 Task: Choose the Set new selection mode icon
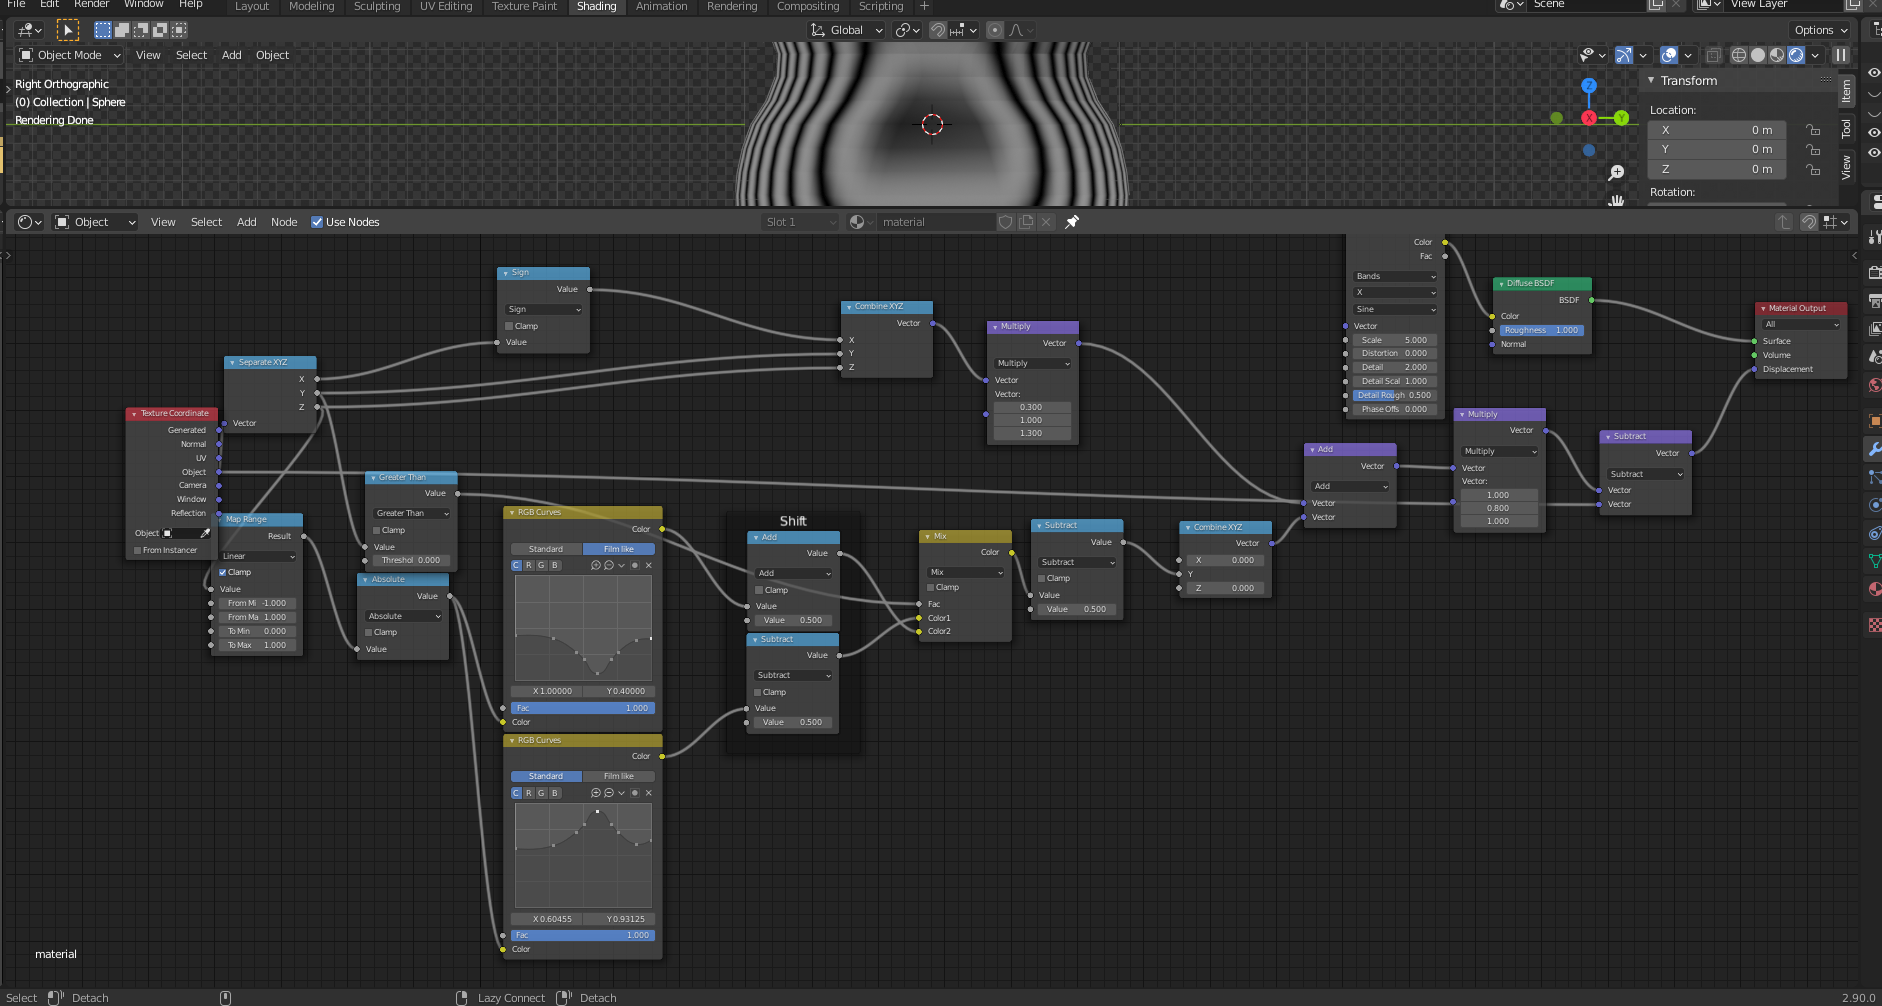coord(103,30)
